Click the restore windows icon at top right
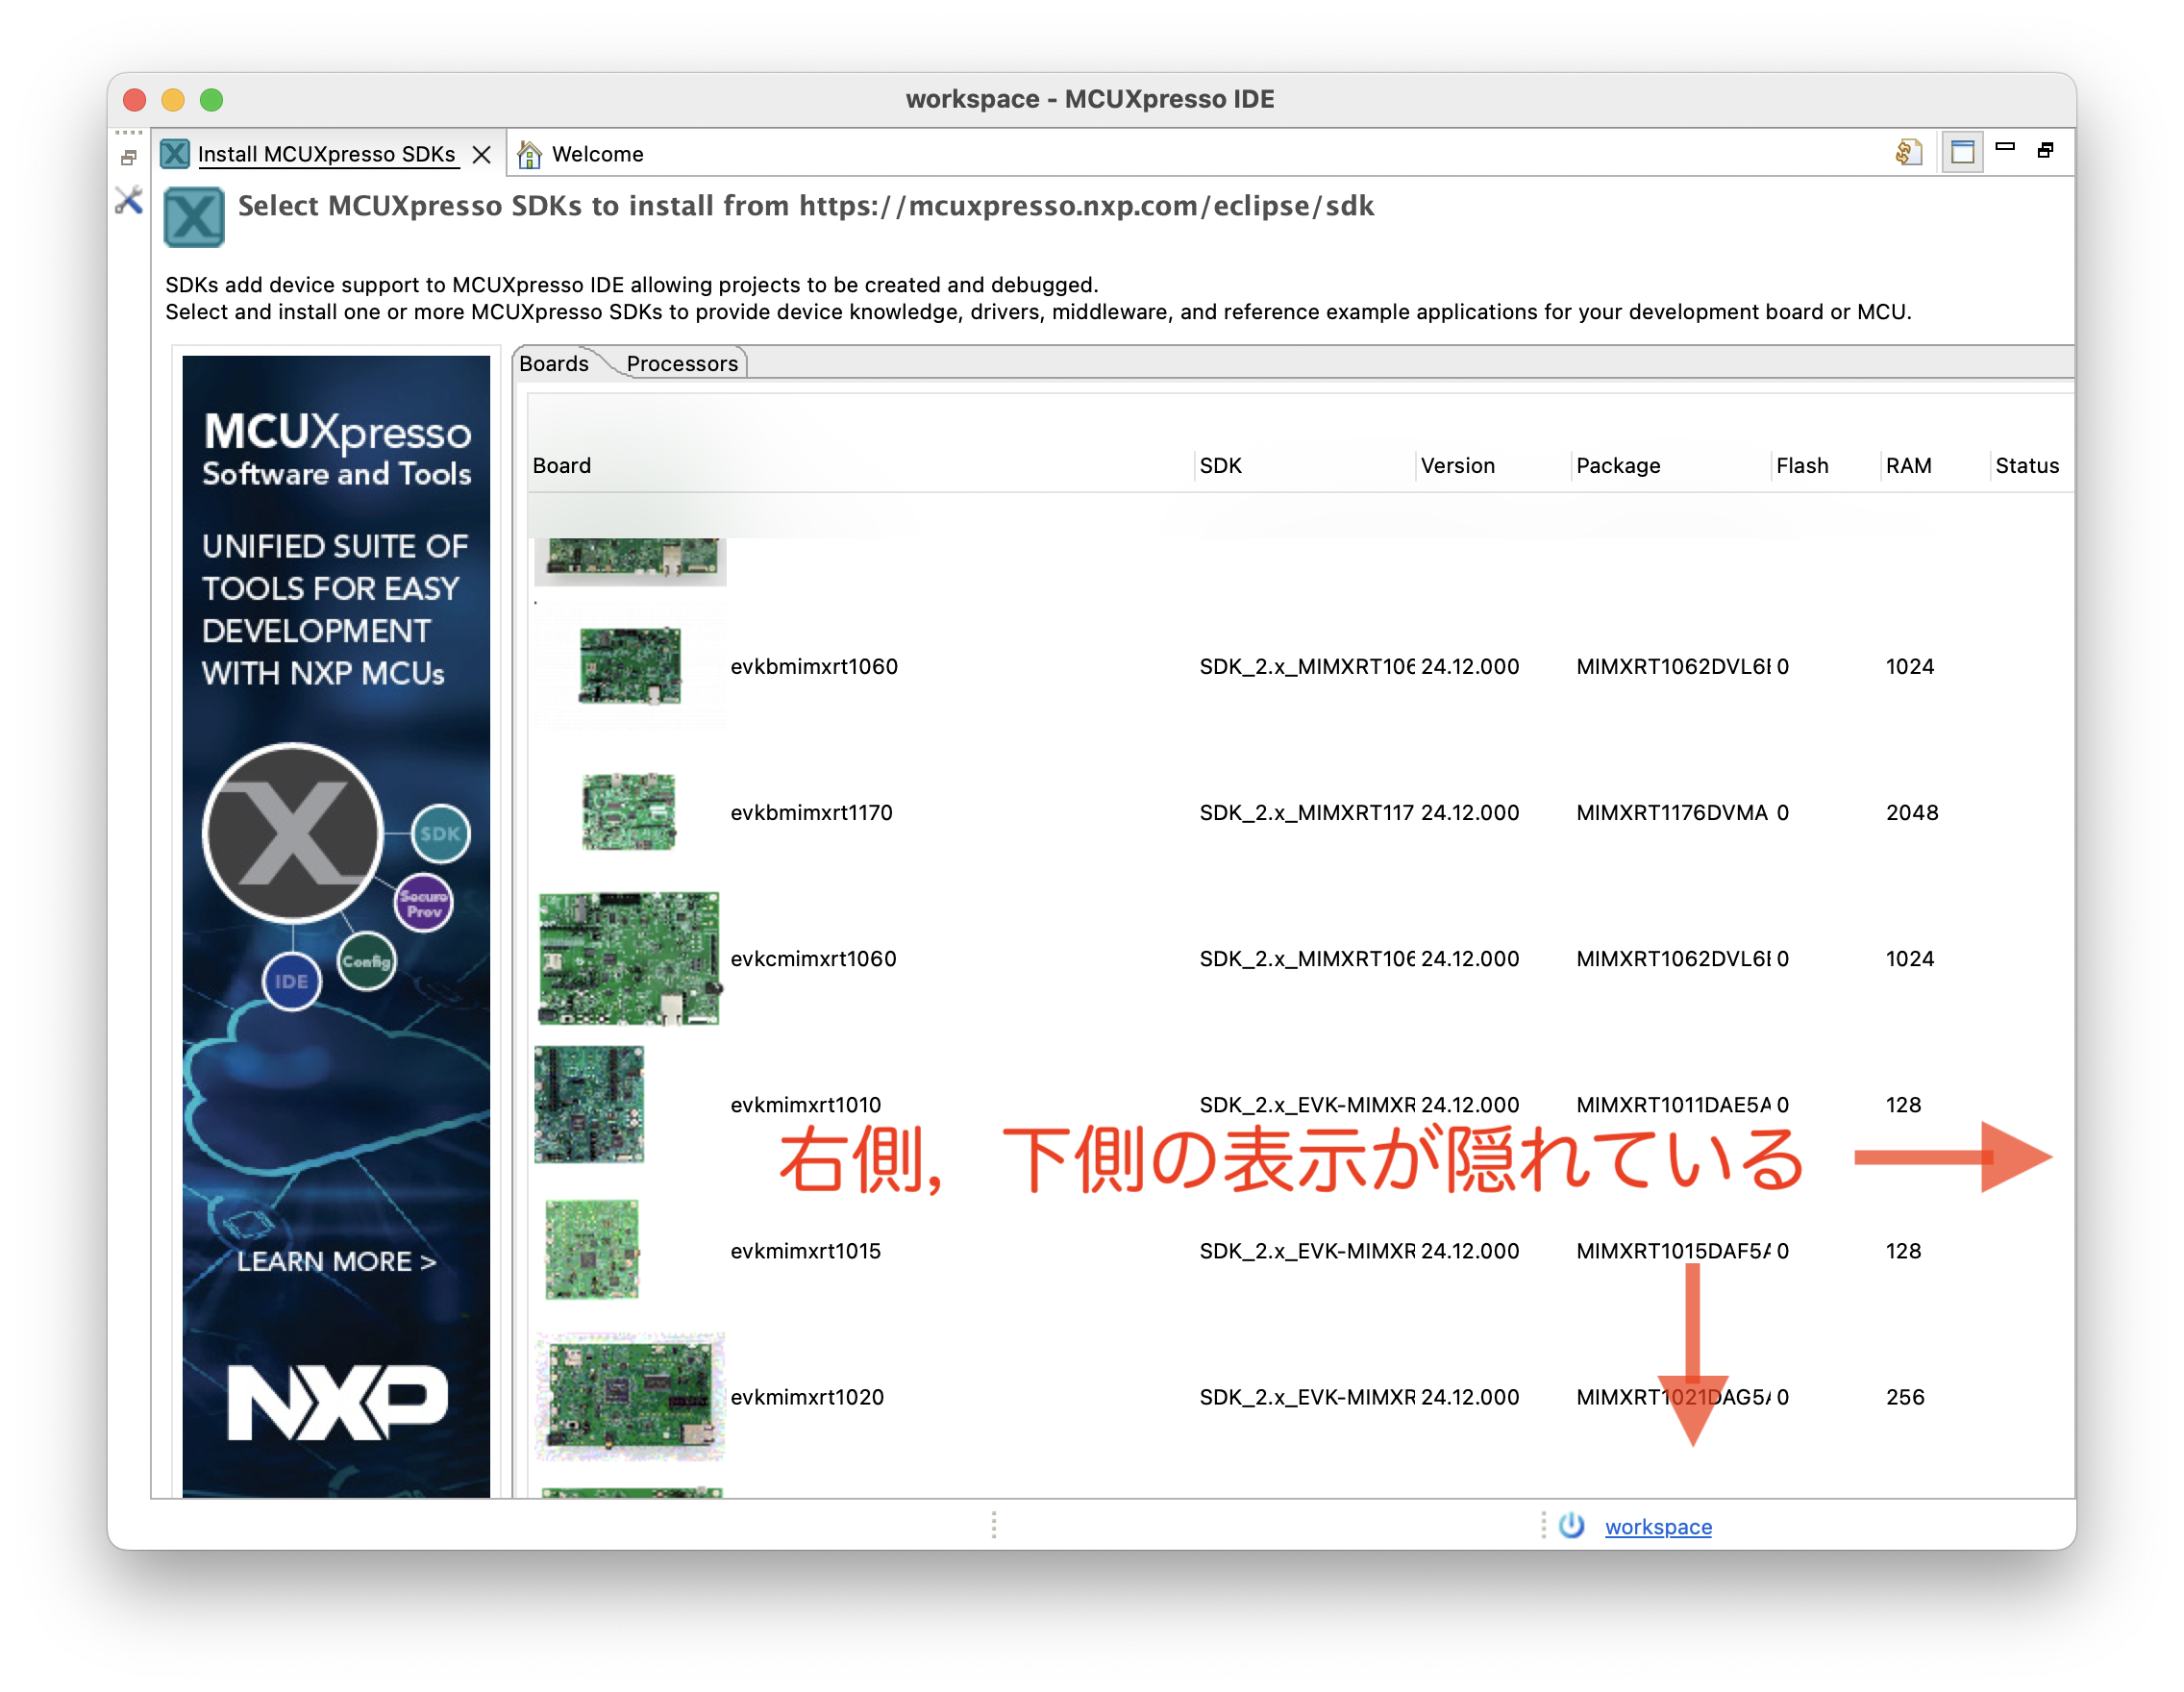2184x1692 pixels. point(2046,150)
